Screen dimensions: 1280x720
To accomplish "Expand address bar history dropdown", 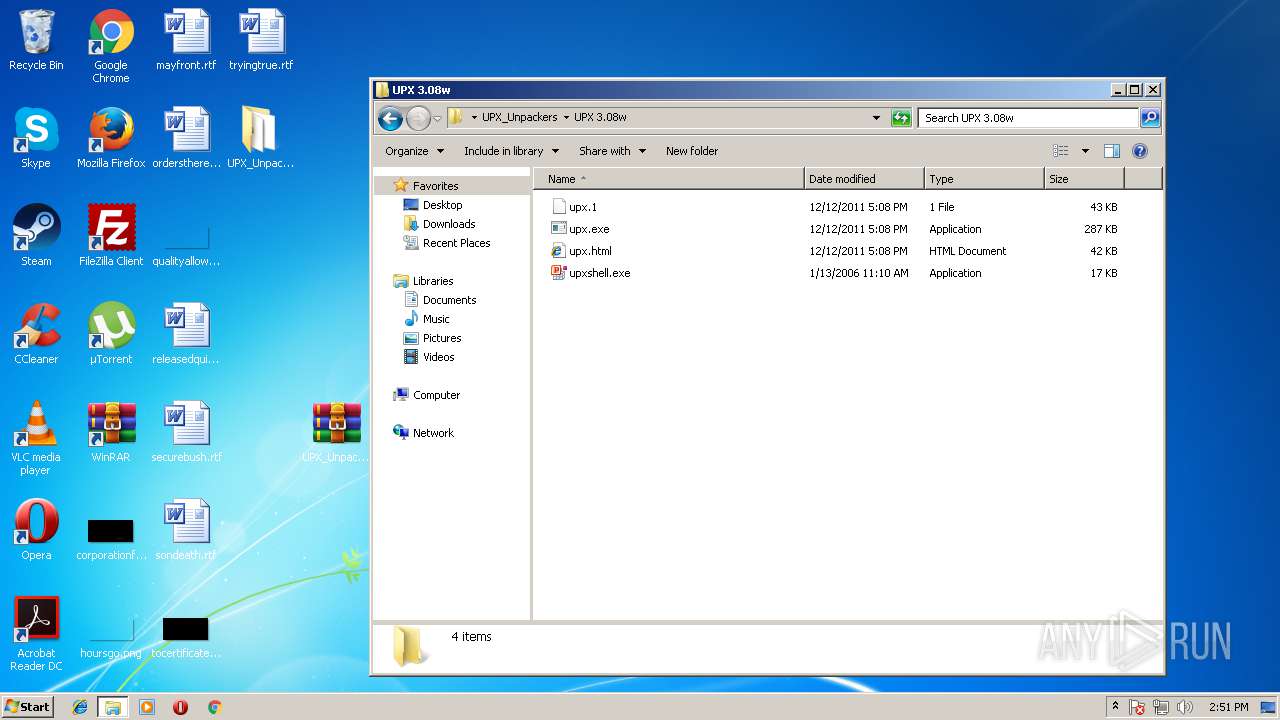I will point(876,118).
